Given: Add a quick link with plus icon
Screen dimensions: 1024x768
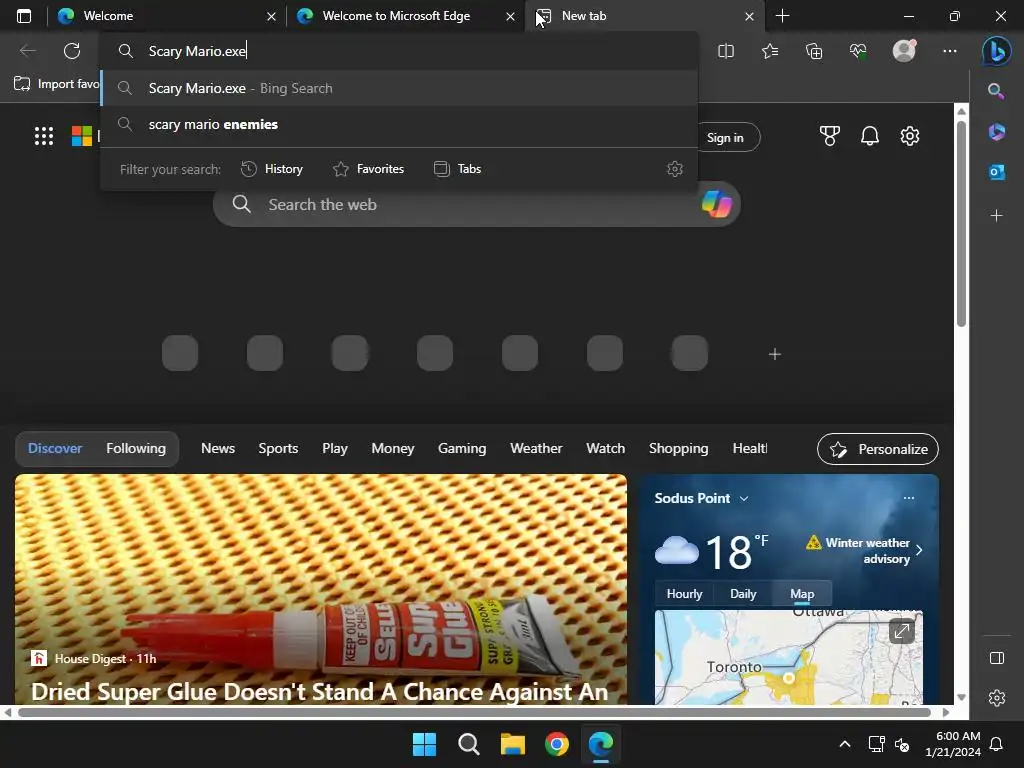Looking at the screenshot, I should coord(775,354).
